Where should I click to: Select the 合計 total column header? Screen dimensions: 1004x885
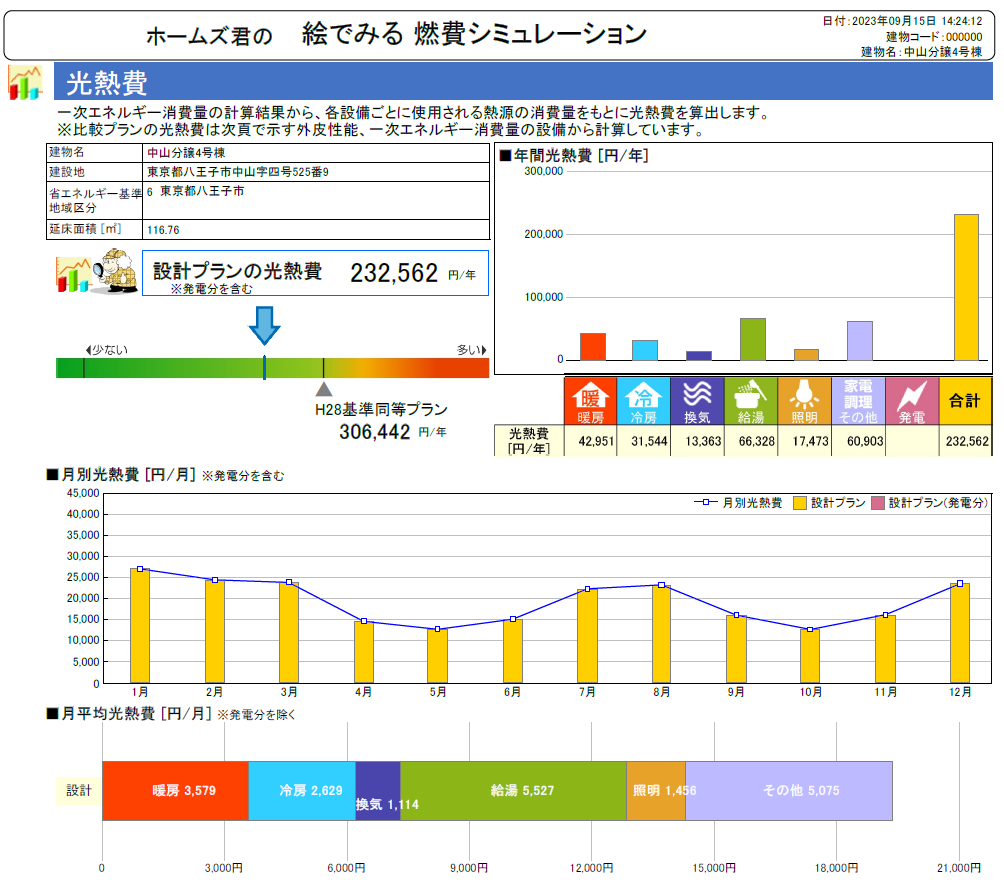(x=965, y=400)
